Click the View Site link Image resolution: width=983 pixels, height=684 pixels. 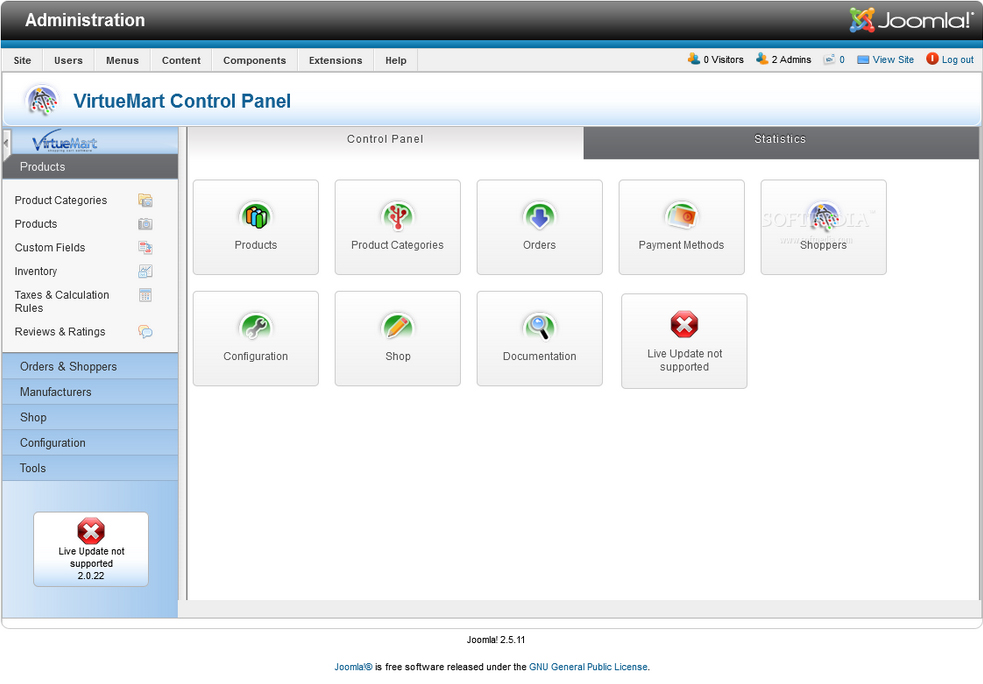[893, 60]
